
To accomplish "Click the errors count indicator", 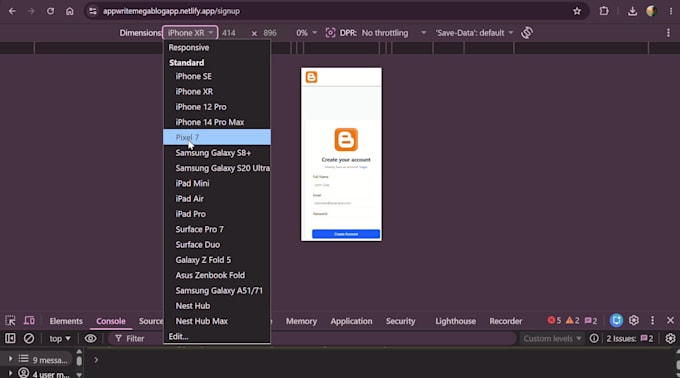I will 554,320.
